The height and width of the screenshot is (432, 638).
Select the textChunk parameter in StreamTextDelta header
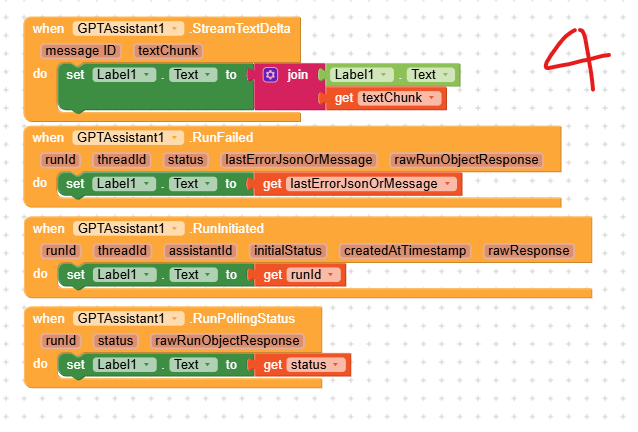coord(168,51)
